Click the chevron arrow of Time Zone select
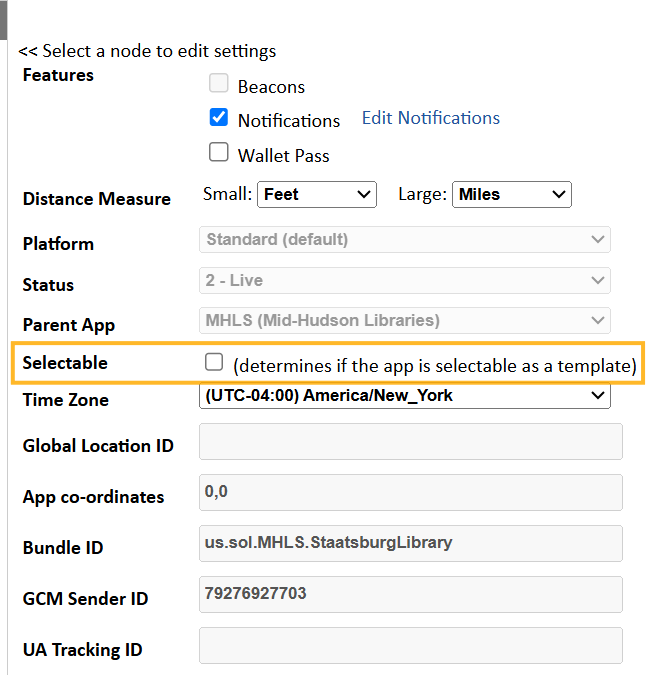Viewport: 665px width, 675px height. click(597, 395)
